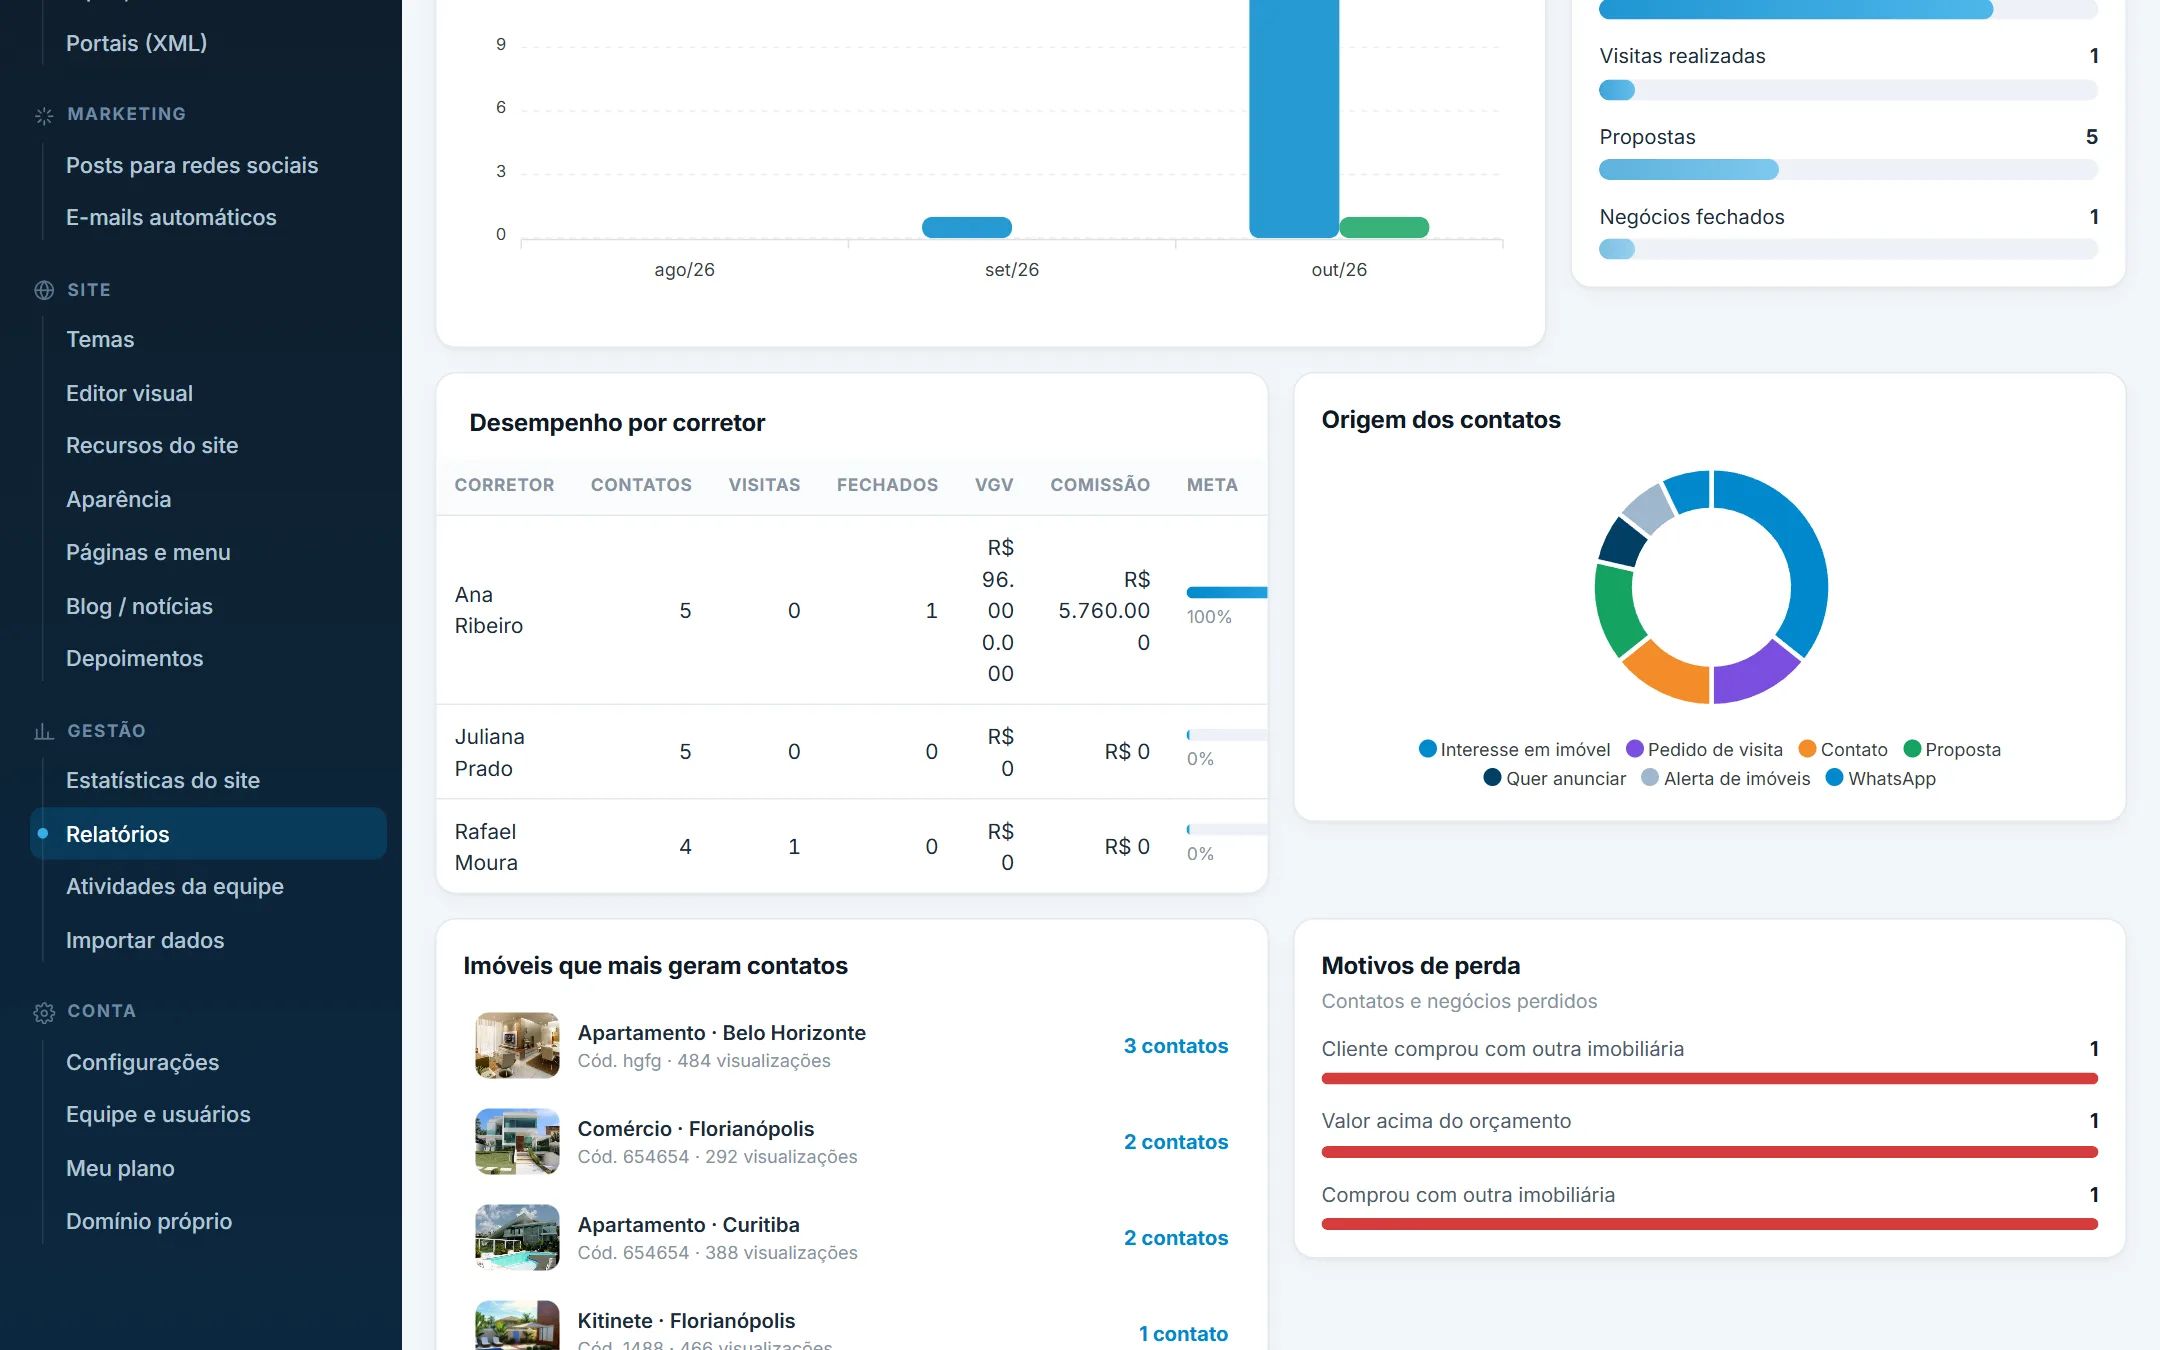
Task: Click the Apartamento Belo Horizonte thumbnail
Action: (x=517, y=1045)
